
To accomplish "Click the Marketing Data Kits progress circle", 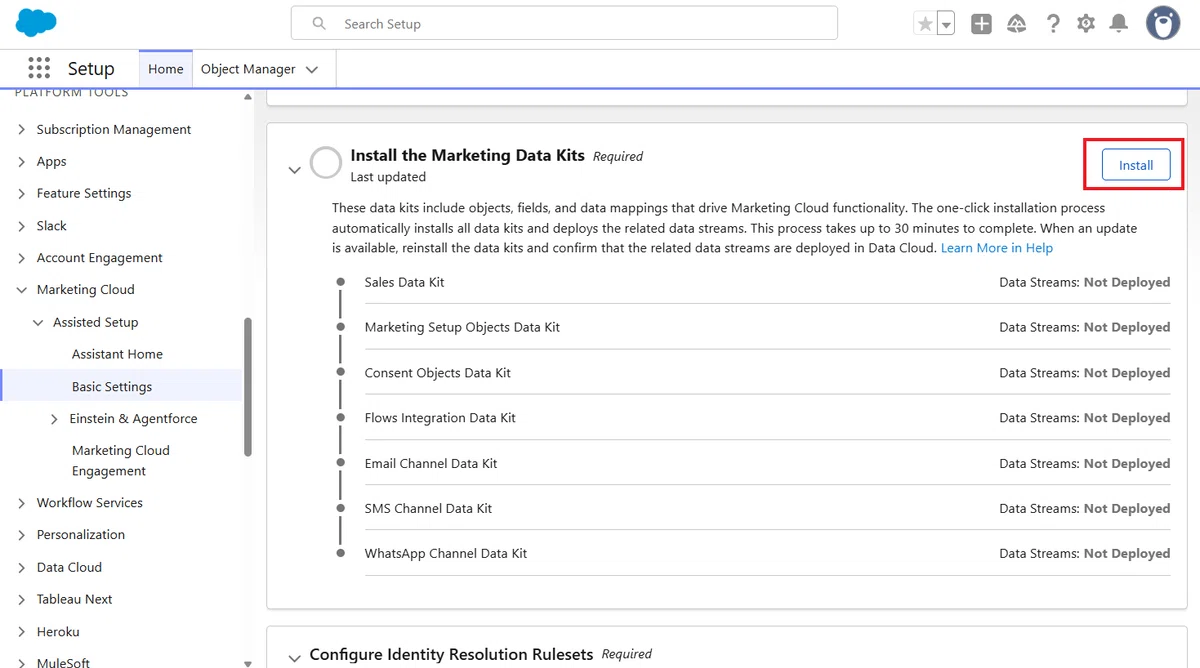I will point(326,163).
